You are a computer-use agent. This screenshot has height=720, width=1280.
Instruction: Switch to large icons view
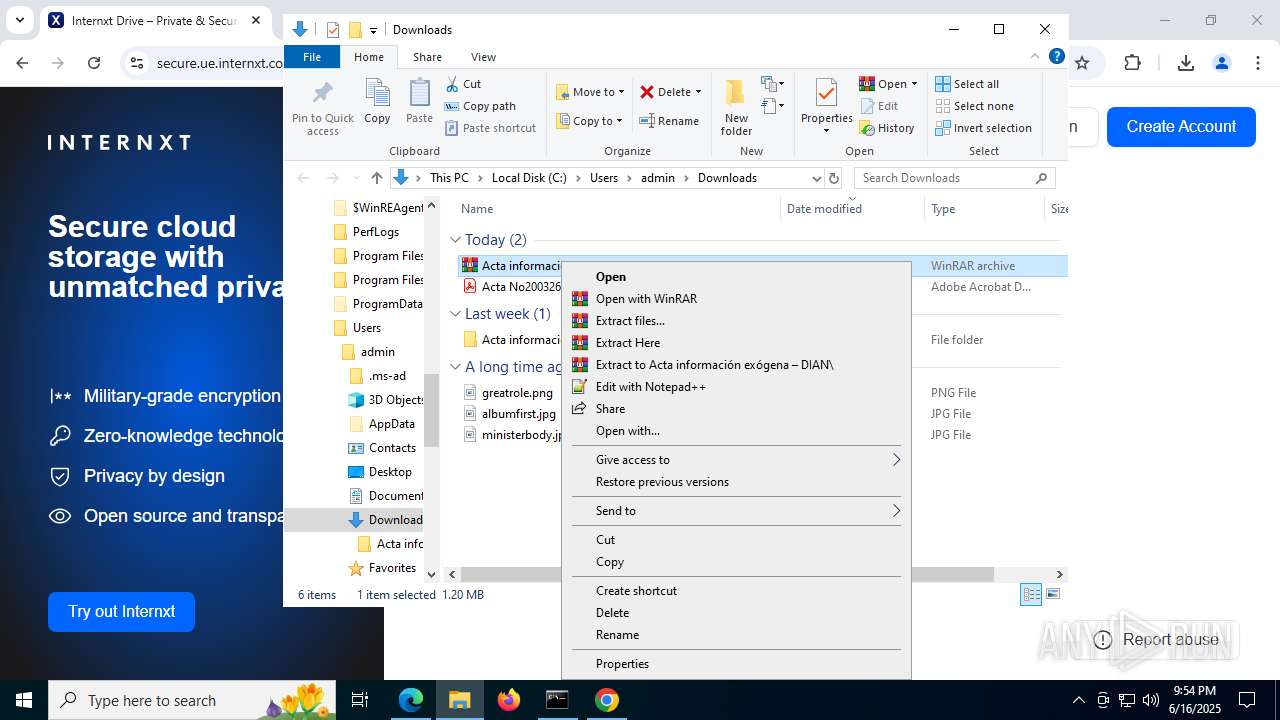coord(1051,595)
